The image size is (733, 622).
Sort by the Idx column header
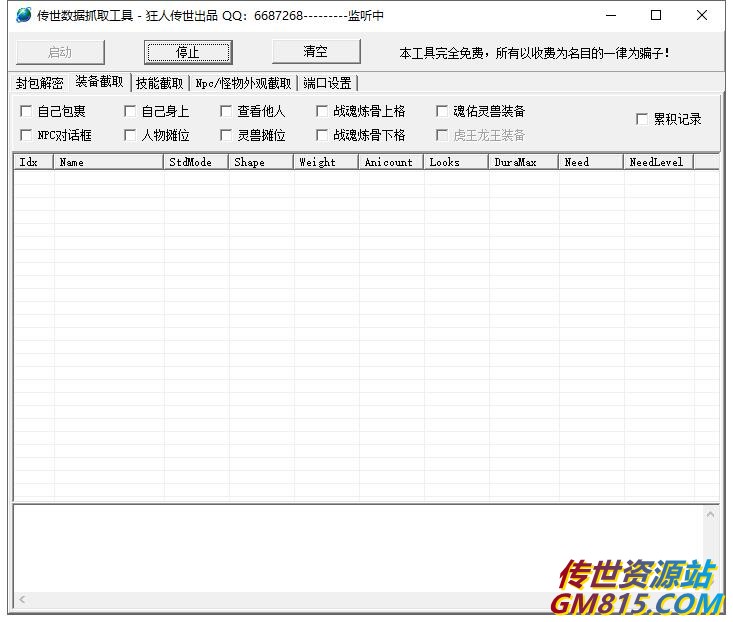pyautogui.click(x=34, y=162)
